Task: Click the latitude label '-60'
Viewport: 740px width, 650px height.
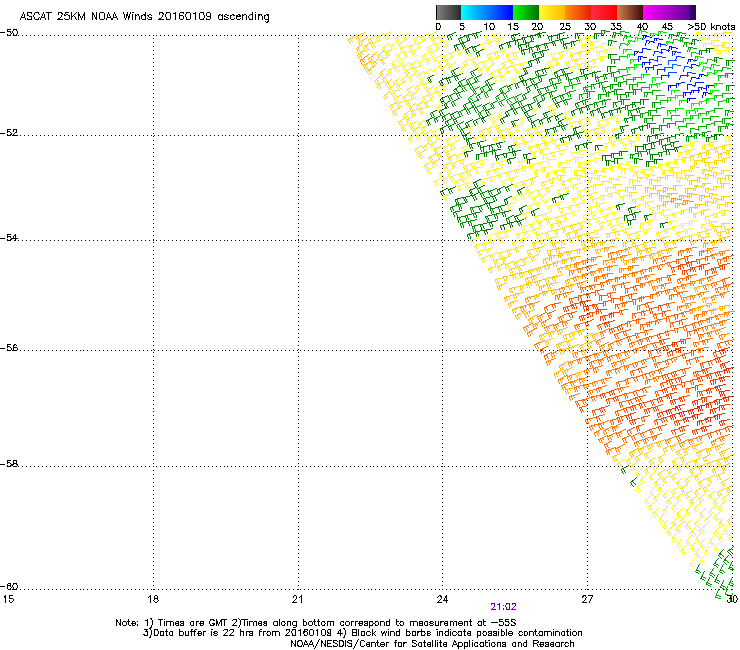Action: (9, 587)
